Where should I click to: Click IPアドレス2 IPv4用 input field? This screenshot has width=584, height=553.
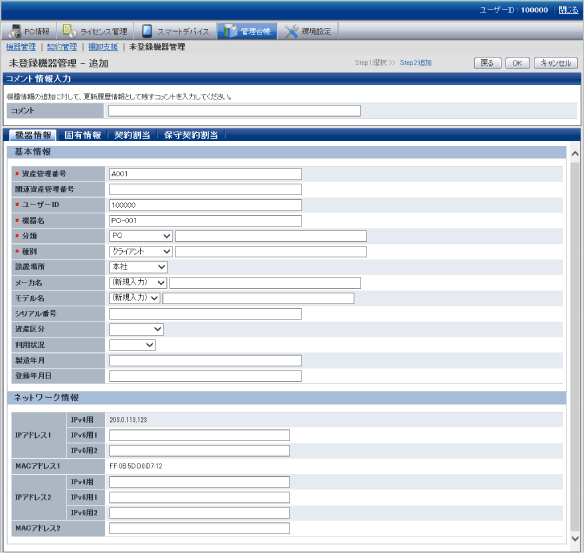[199, 482]
